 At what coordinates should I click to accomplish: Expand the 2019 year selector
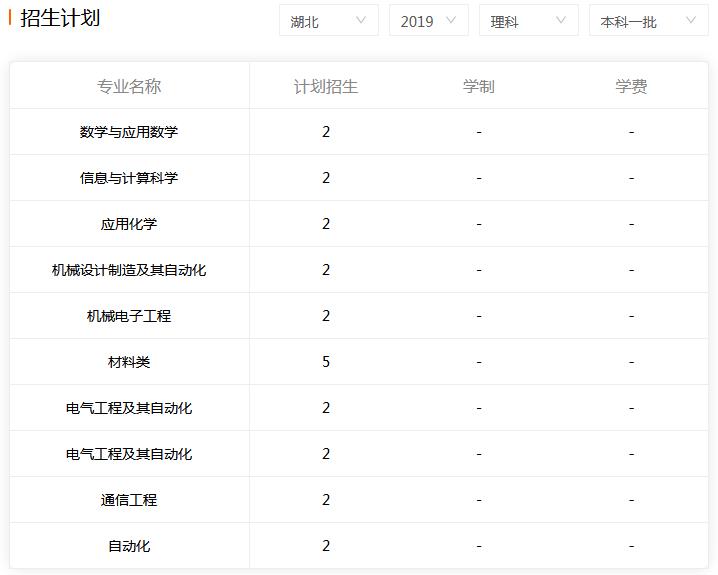click(428, 21)
